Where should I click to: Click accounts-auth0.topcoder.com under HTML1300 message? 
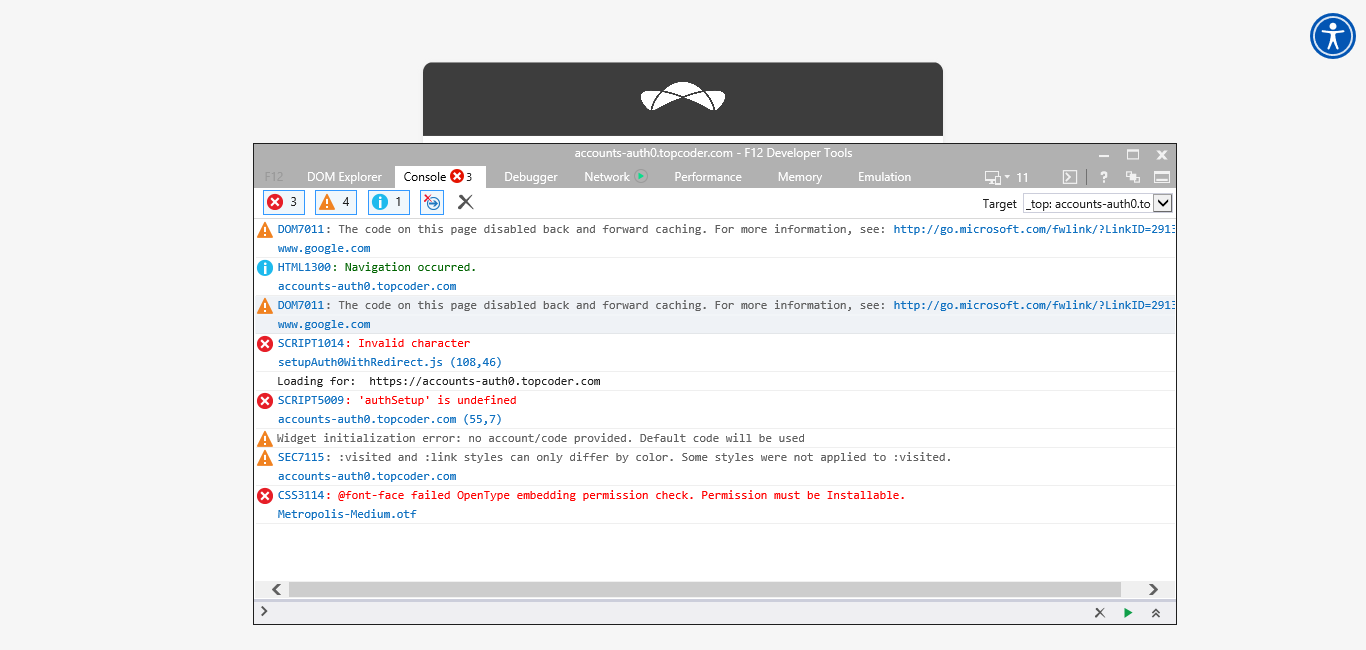click(x=367, y=286)
